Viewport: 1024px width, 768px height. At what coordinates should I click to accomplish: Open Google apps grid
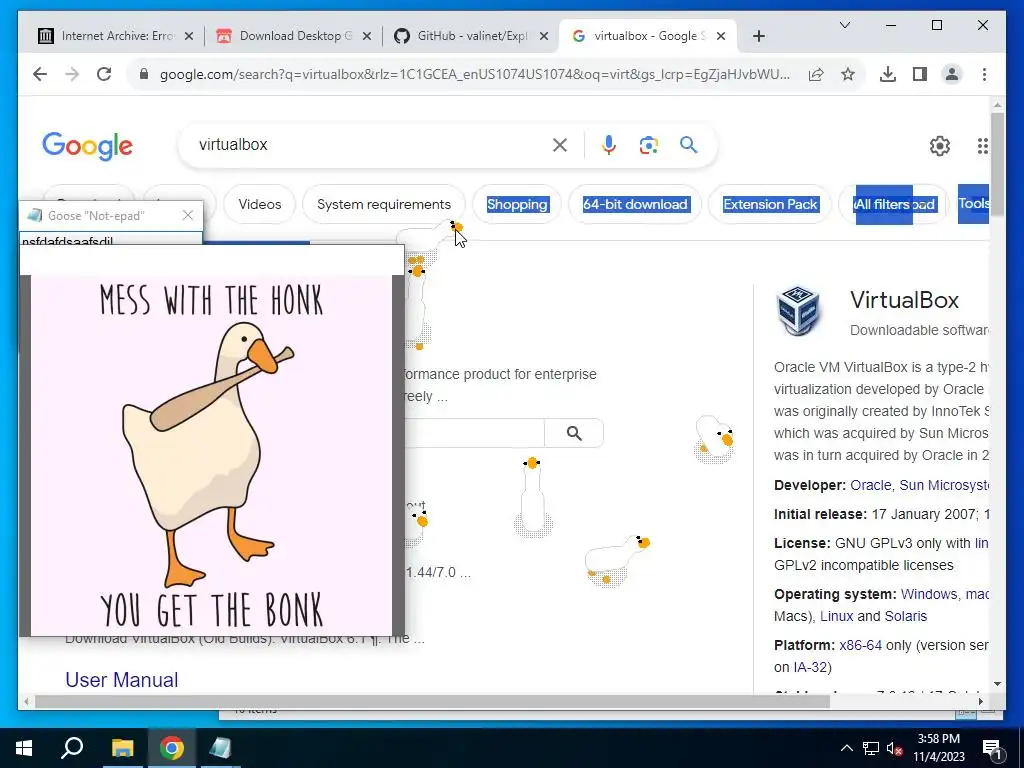click(x=982, y=146)
